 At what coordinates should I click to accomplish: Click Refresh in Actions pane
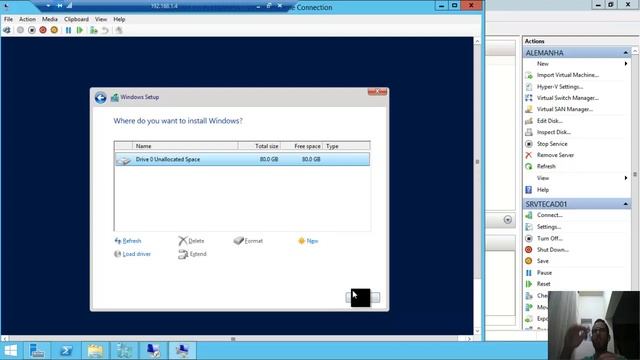click(546, 167)
